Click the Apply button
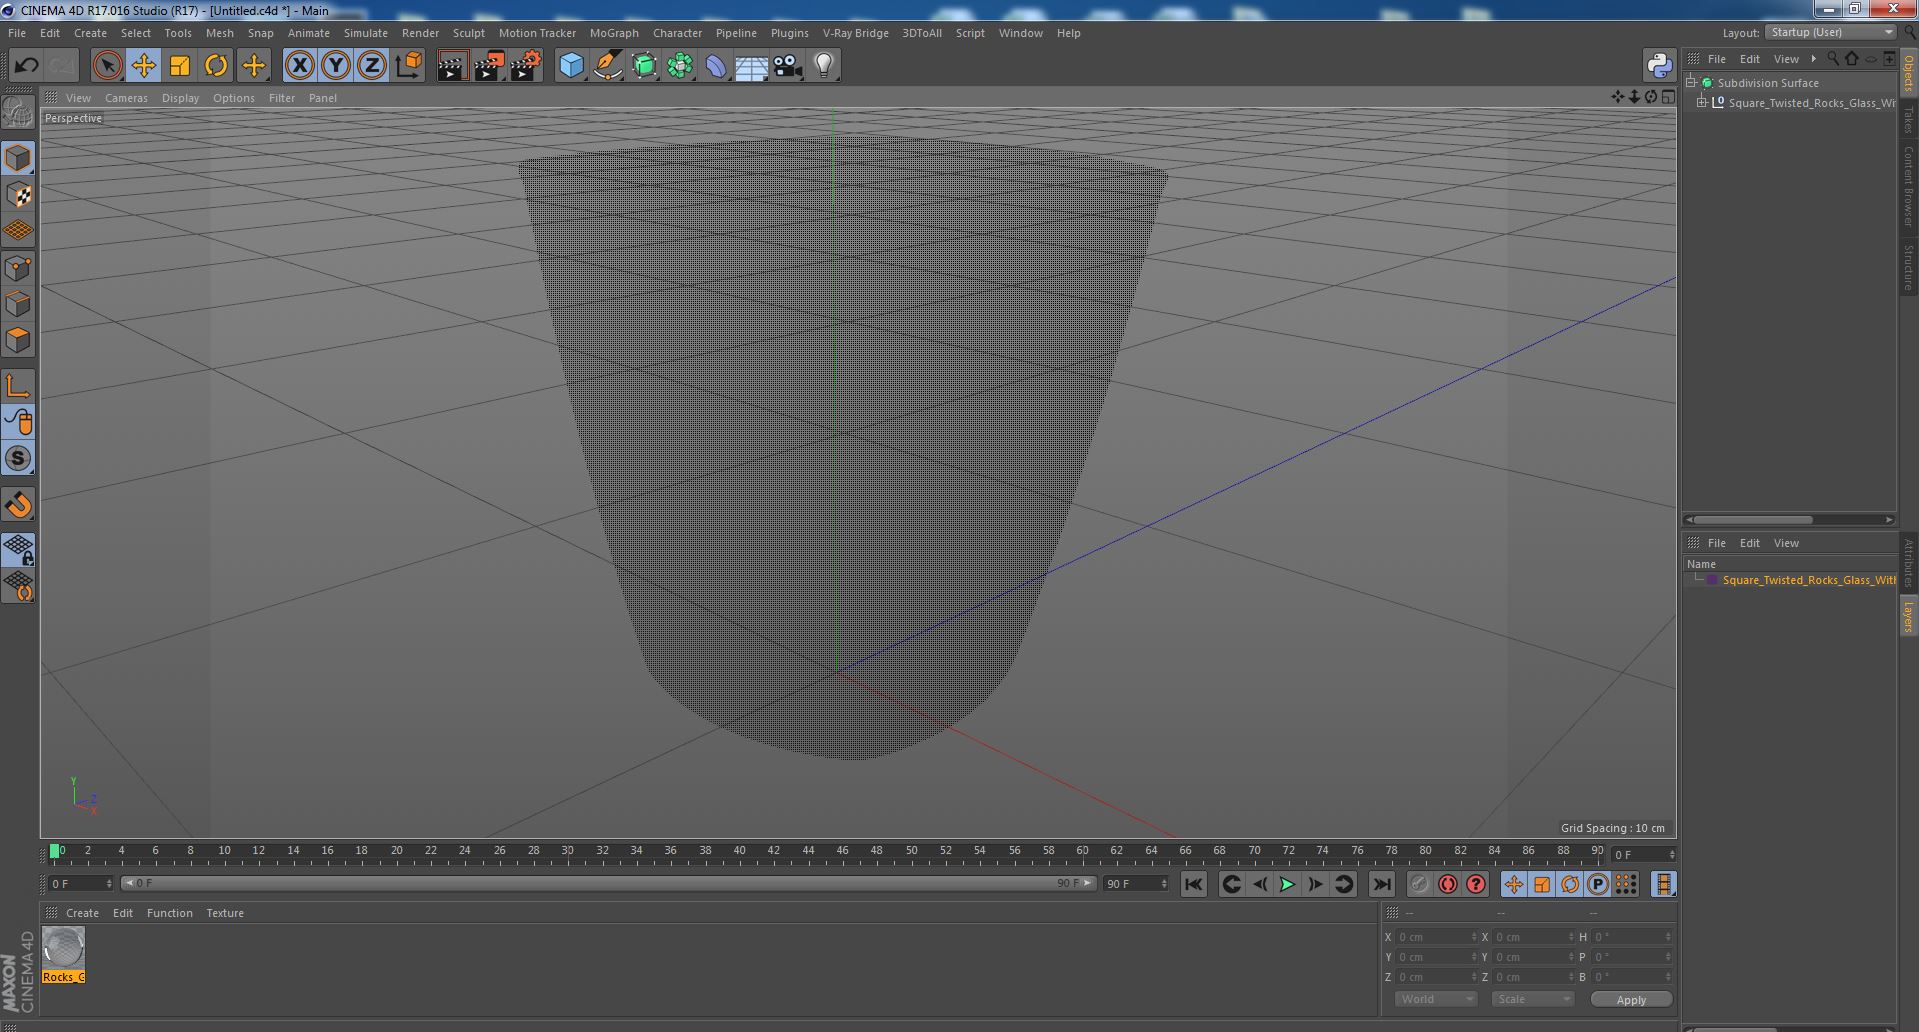Image resolution: width=1919 pixels, height=1032 pixels. pos(1631,999)
